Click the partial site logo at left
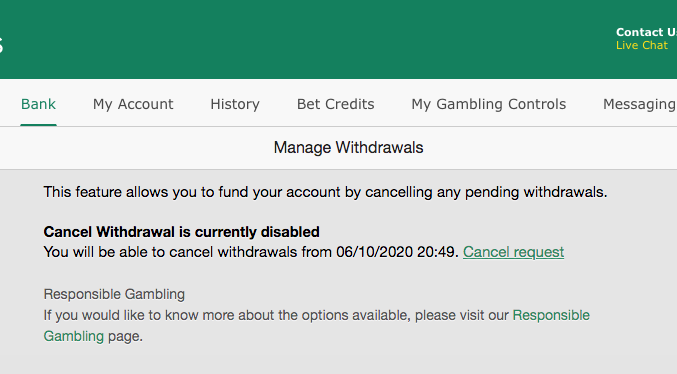This screenshot has width=677, height=374. pos(2,45)
